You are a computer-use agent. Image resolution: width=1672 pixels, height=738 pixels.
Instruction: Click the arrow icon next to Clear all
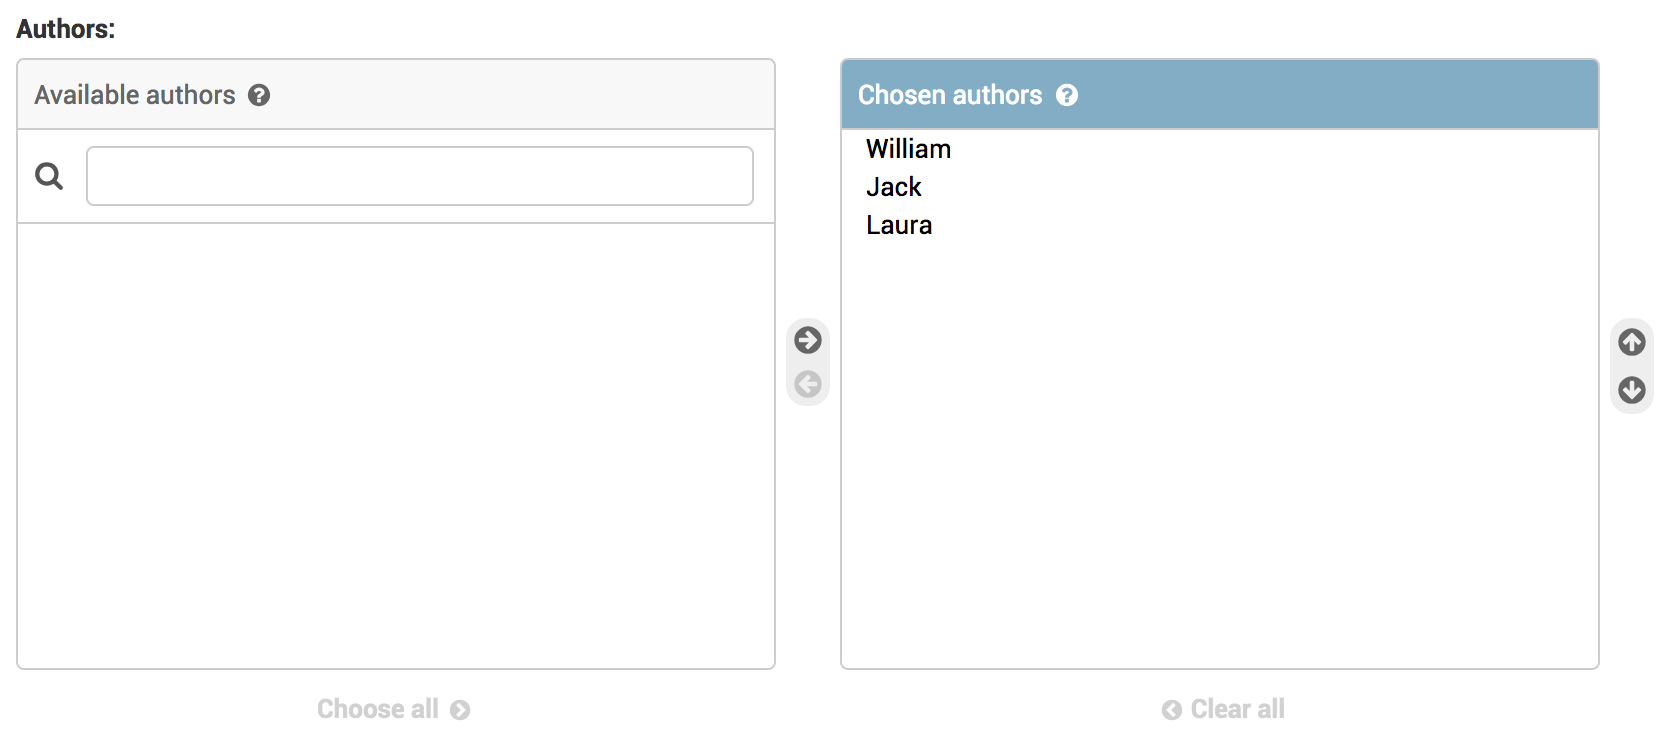[x=1171, y=710]
